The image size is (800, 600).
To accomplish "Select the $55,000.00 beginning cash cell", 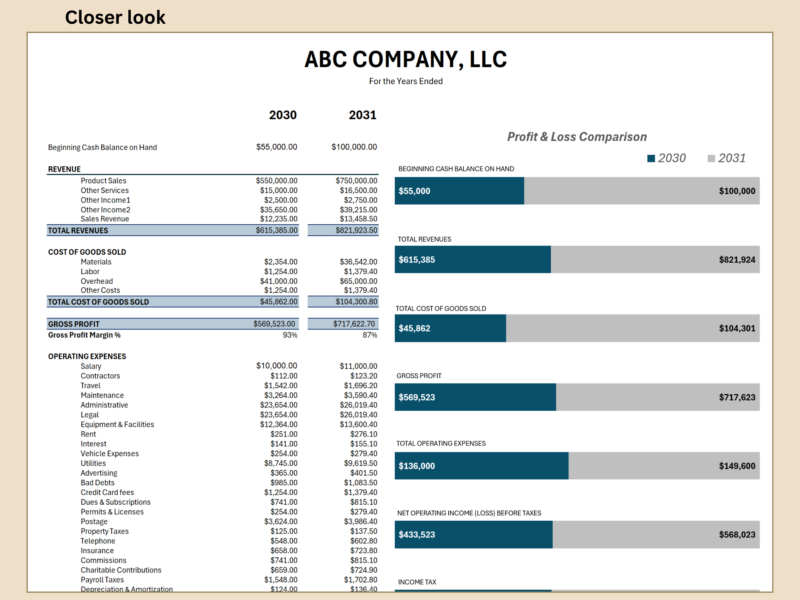I will pos(277,147).
